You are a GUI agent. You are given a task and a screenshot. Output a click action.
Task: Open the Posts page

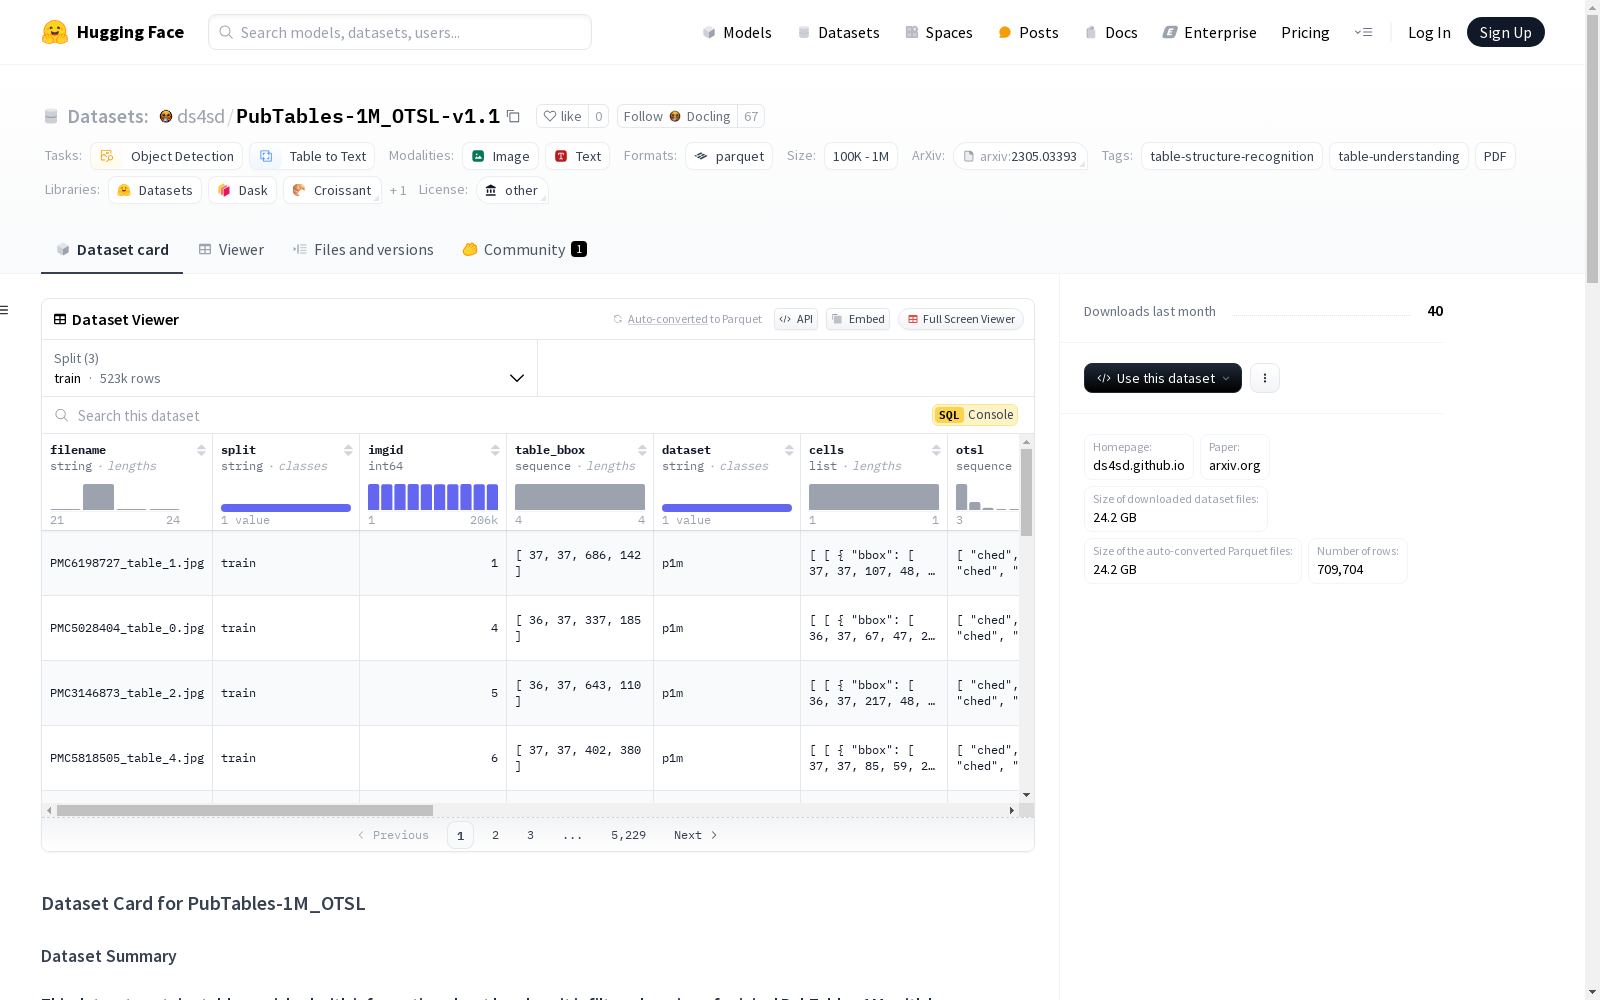[x=1028, y=32]
